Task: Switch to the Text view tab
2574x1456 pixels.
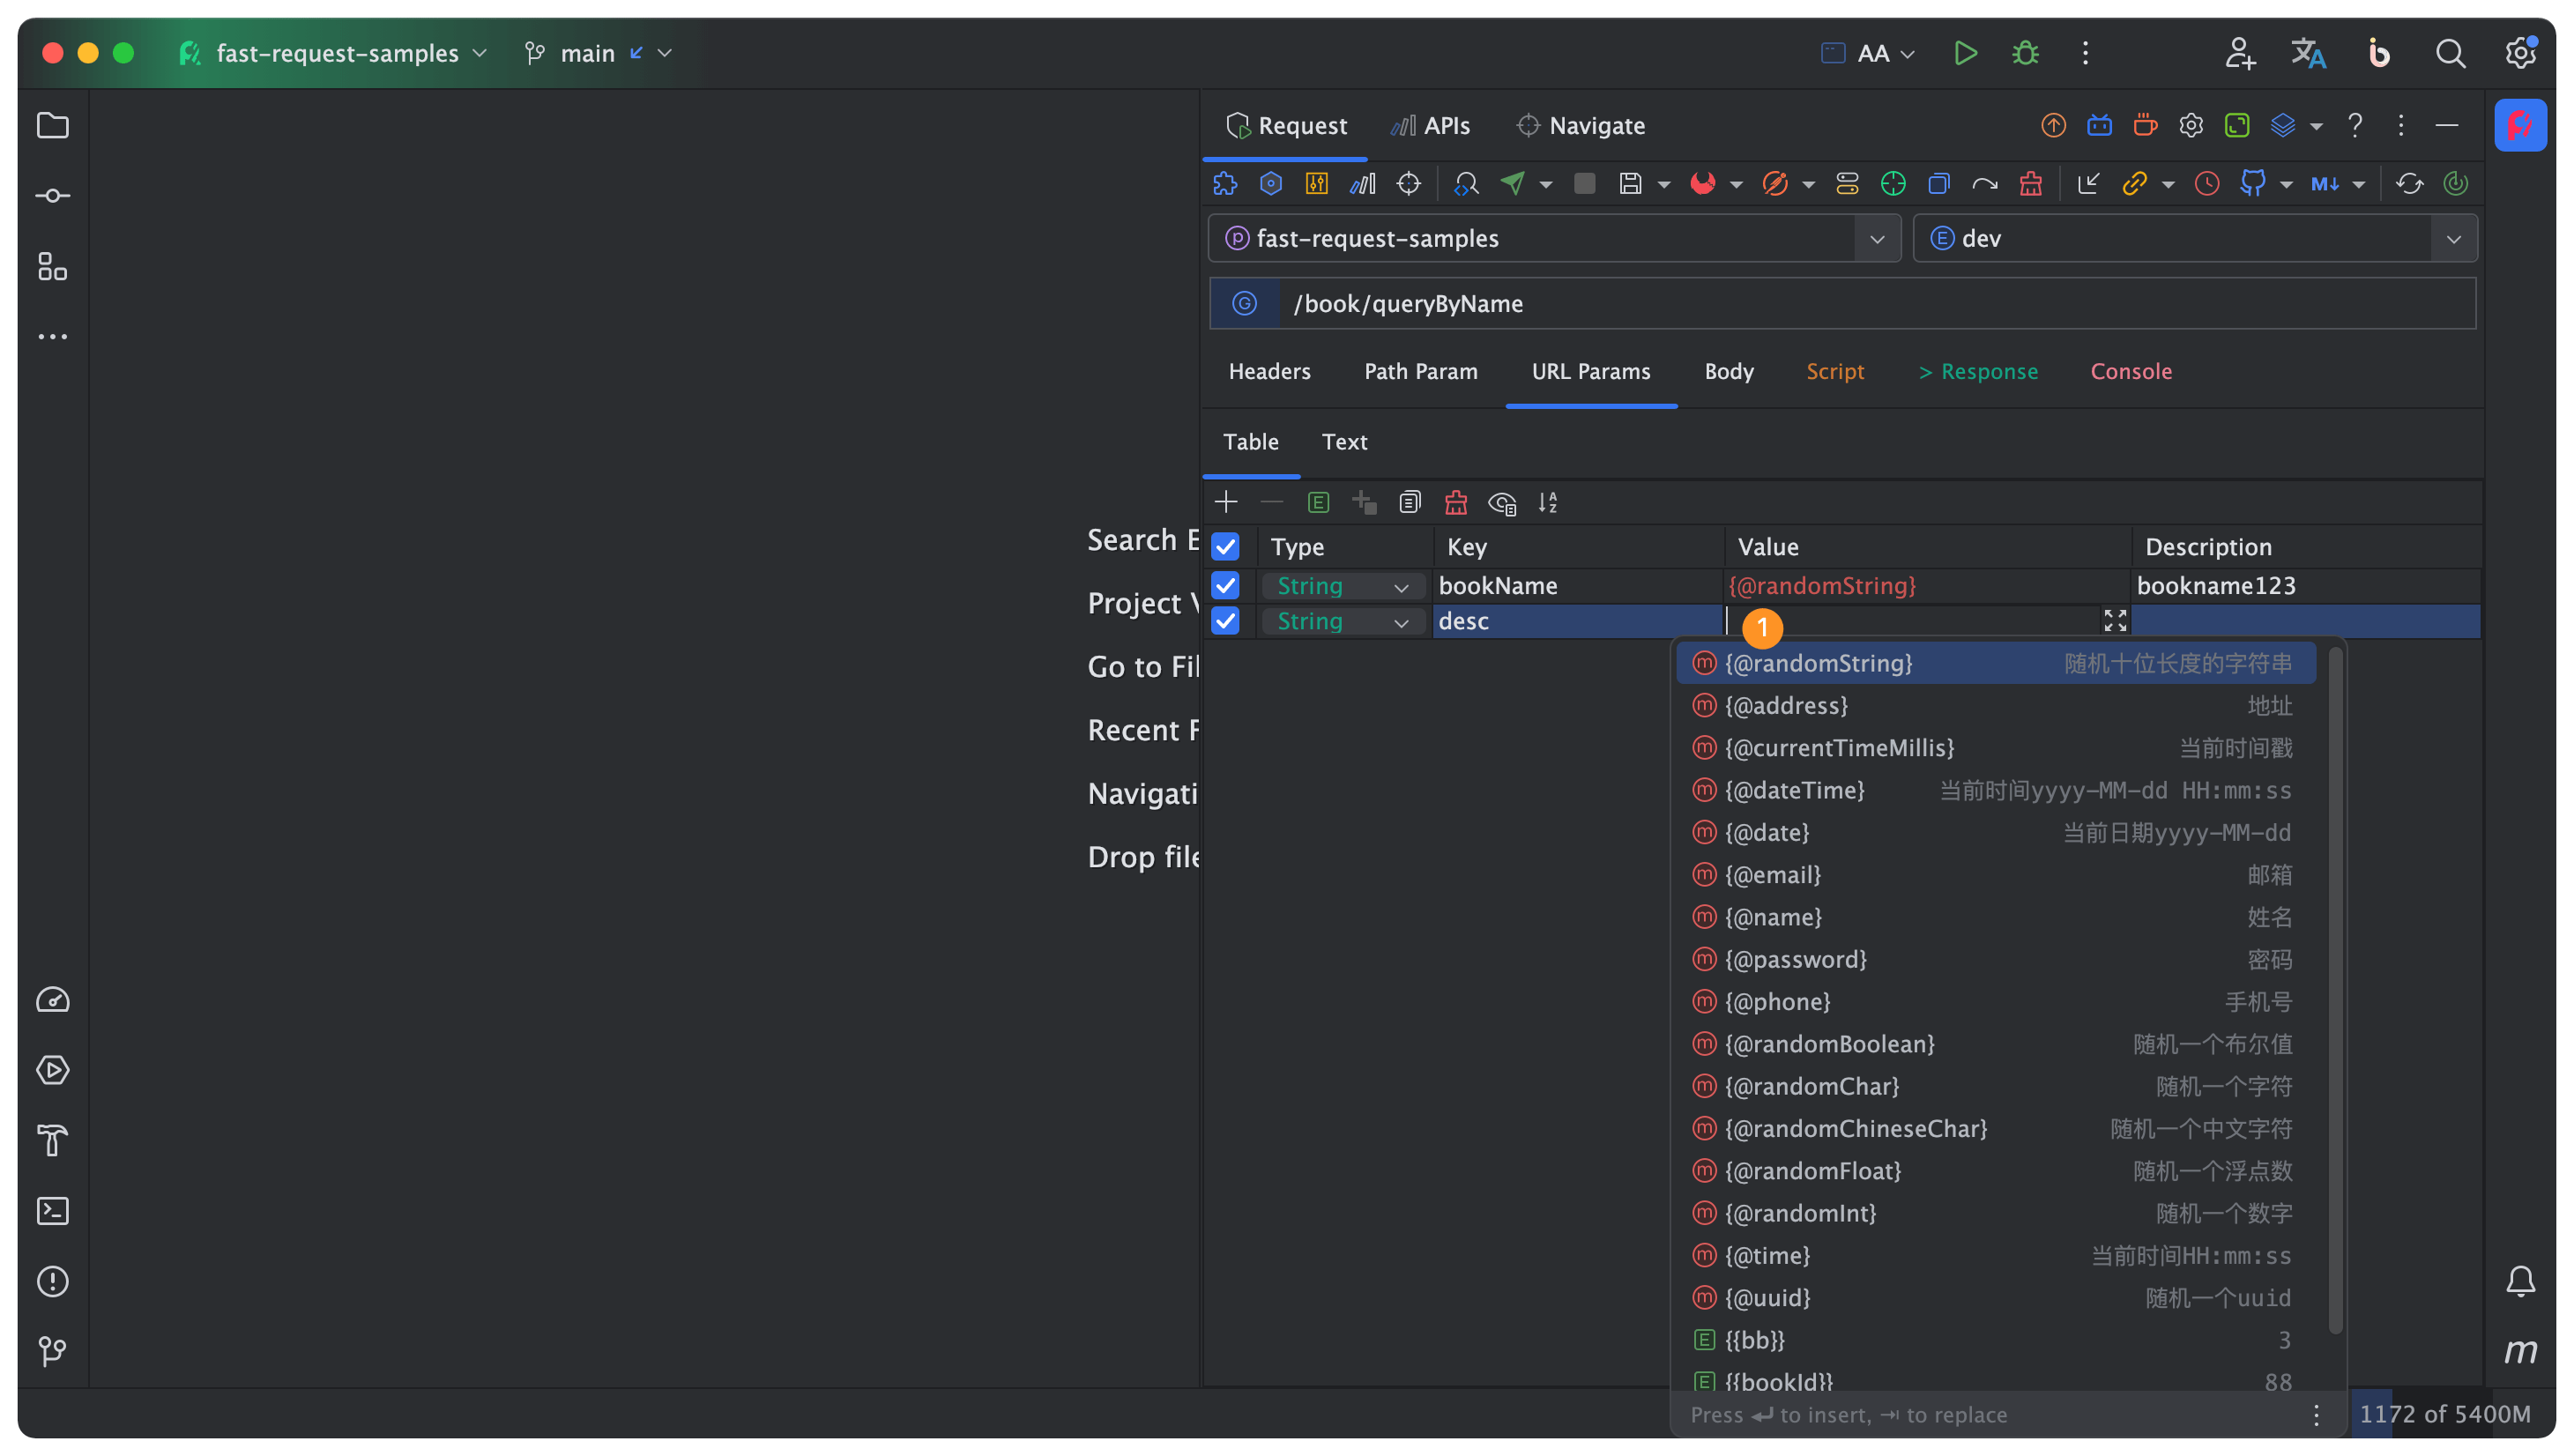Action: [x=1344, y=442]
